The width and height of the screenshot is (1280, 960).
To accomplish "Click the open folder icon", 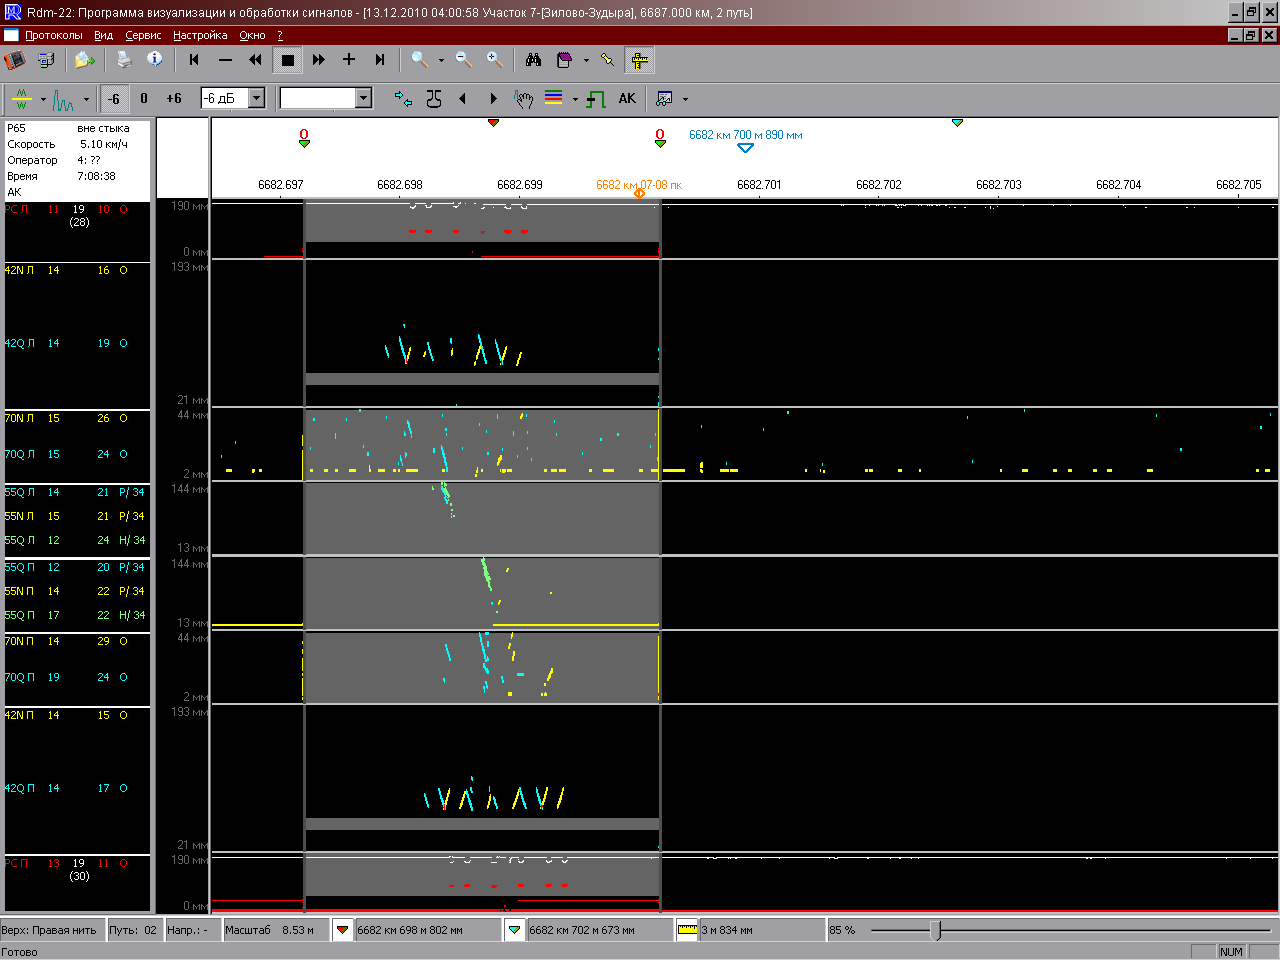I will (85, 60).
